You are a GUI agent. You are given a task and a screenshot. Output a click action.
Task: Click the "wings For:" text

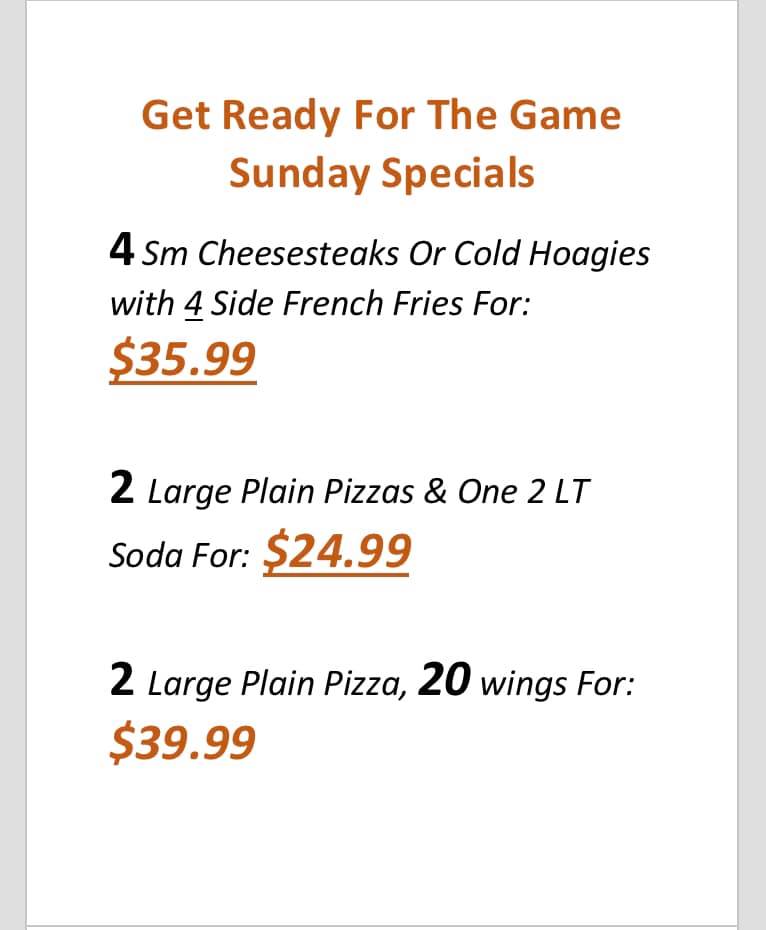pyautogui.click(x=557, y=685)
